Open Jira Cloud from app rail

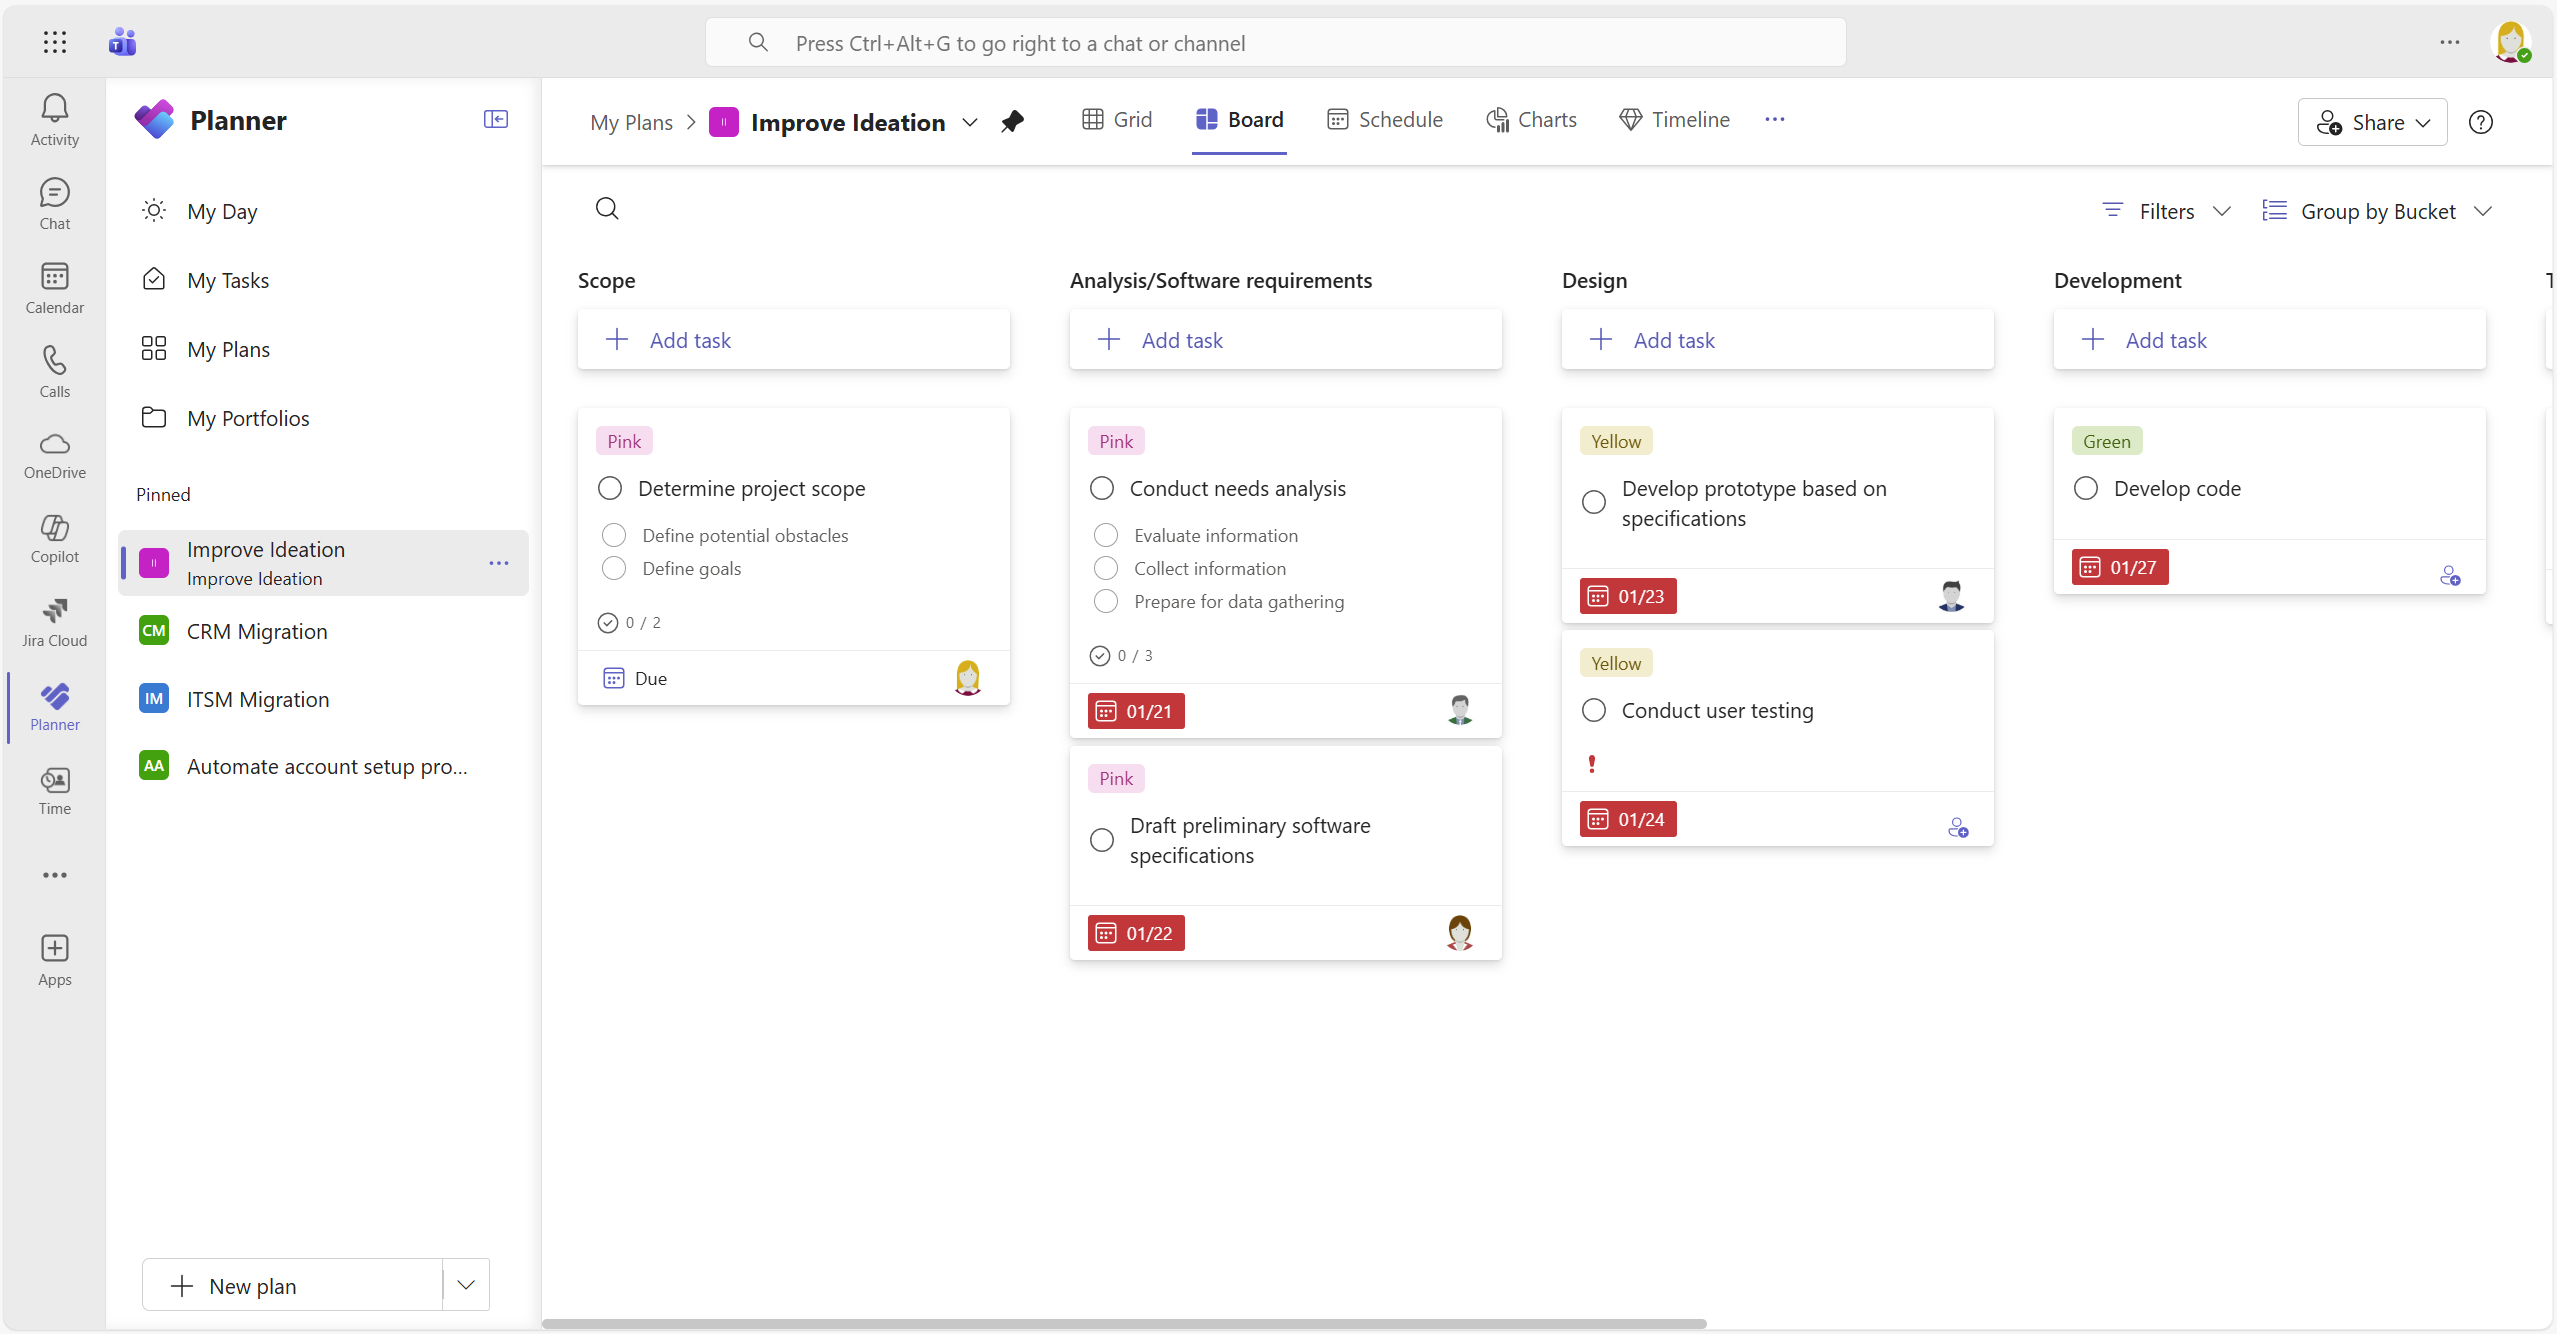click(54, 622)
